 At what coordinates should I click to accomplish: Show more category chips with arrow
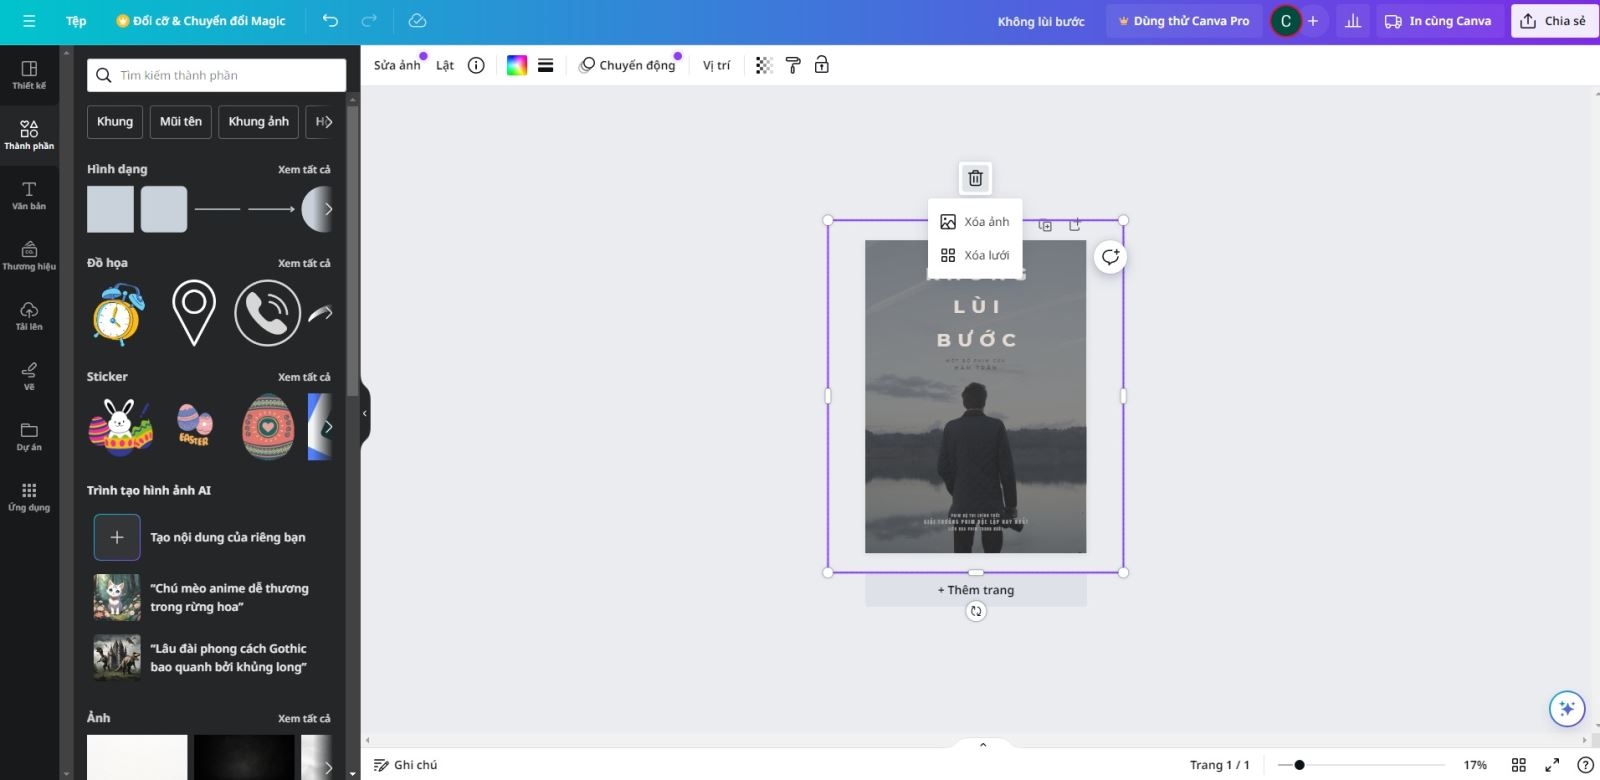coord(325,122)
